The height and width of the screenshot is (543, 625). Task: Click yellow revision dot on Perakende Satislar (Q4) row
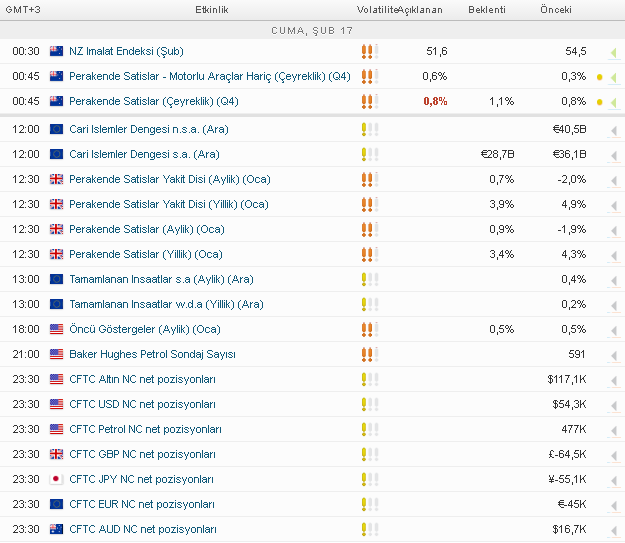point(599,102)
